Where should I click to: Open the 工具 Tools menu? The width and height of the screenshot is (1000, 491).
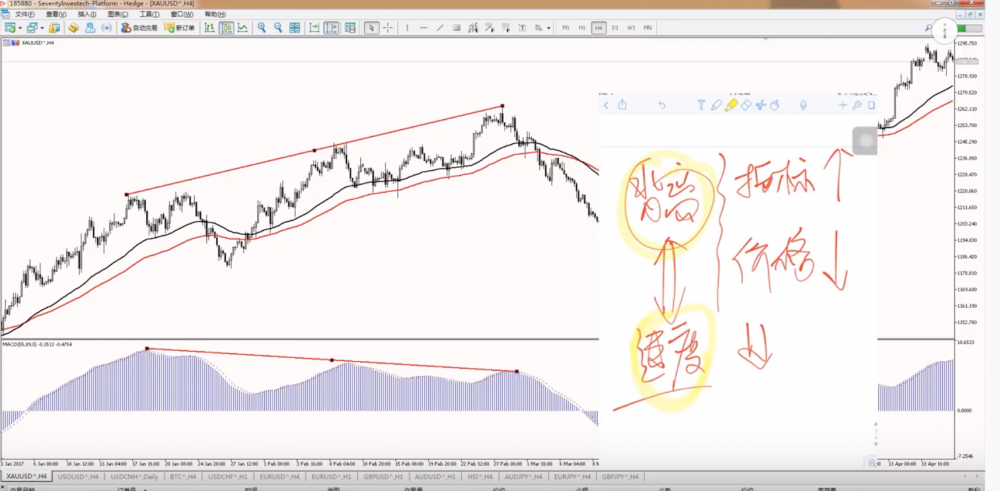coord(149,14)
